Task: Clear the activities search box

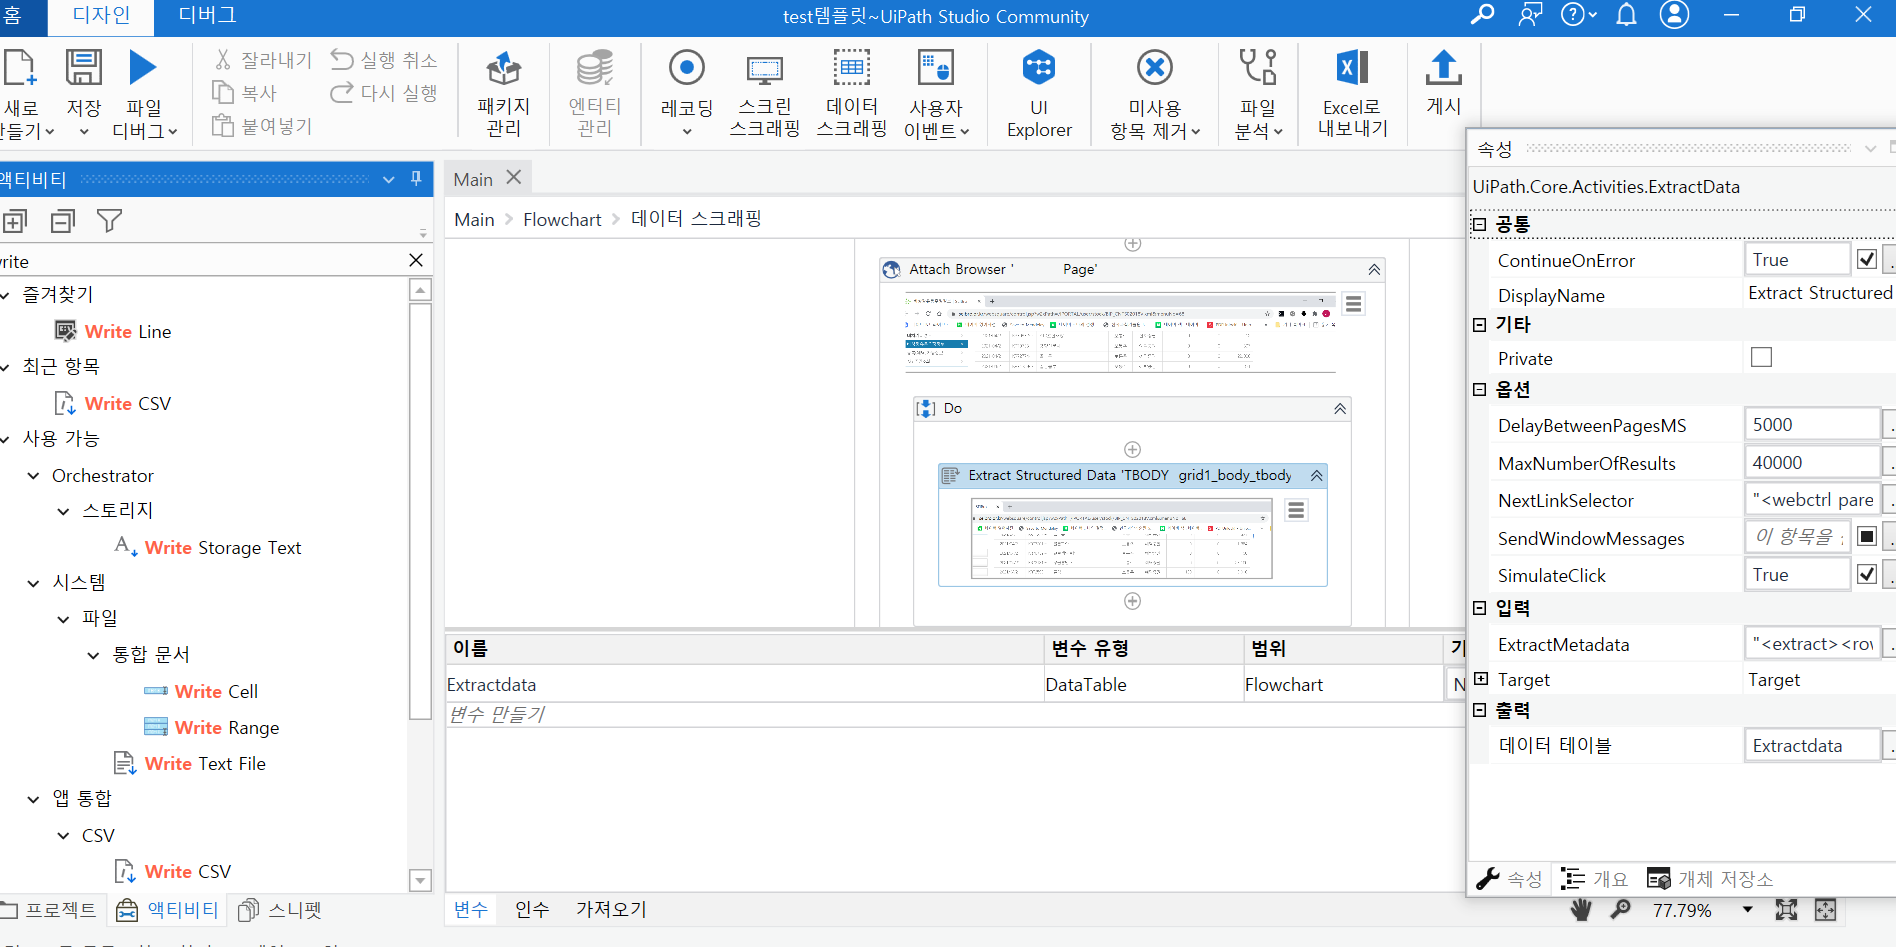Action: click(x=416, y=260)
